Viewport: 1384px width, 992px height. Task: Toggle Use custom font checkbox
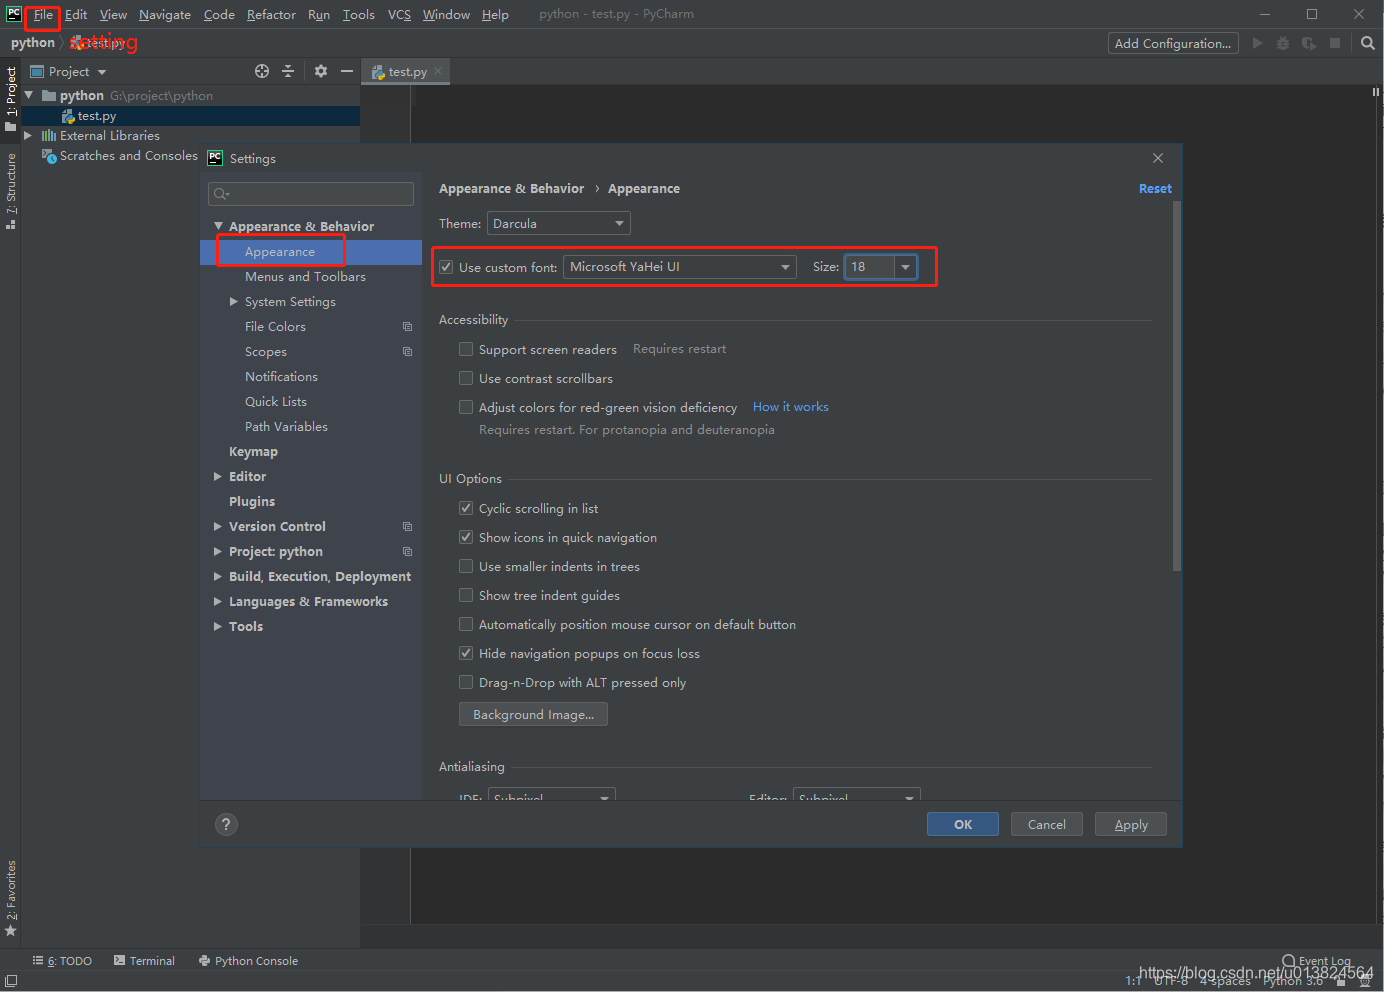coord(446,267)
